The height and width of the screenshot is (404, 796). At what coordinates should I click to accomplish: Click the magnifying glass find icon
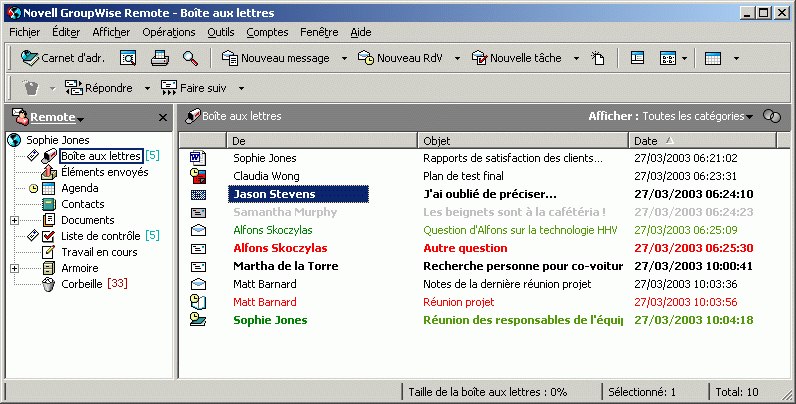coord(191,58)
